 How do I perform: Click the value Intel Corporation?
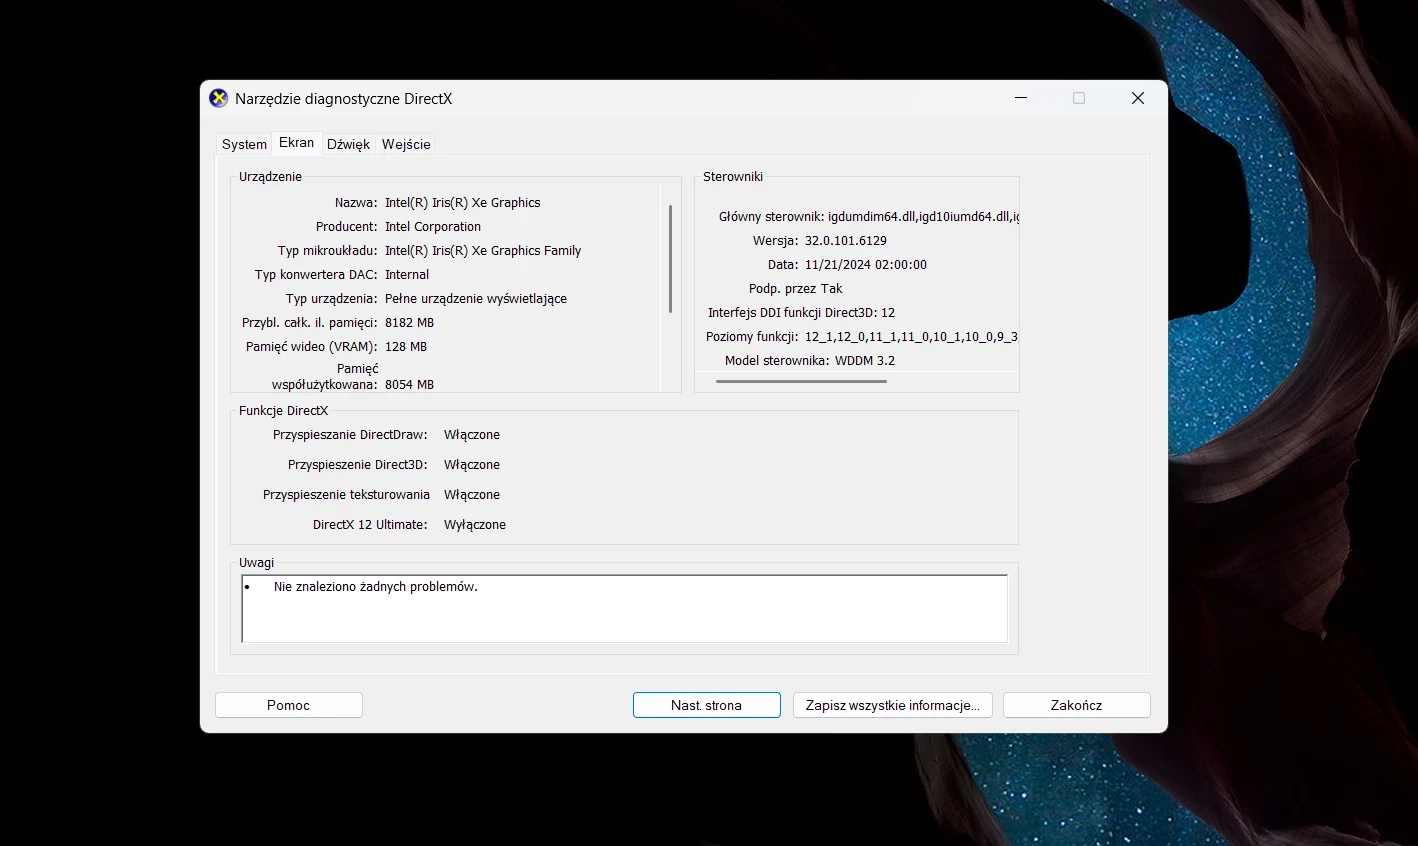click(433, 227)
